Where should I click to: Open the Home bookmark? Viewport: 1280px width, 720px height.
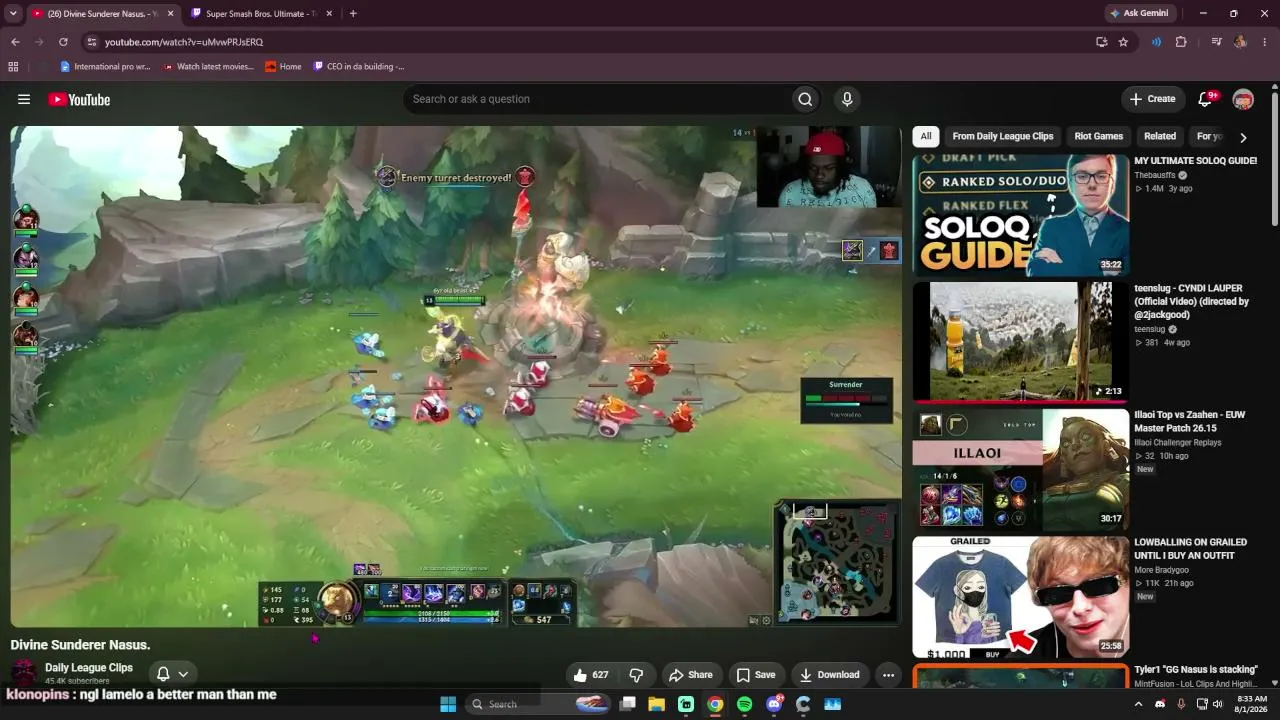(284, 67)
